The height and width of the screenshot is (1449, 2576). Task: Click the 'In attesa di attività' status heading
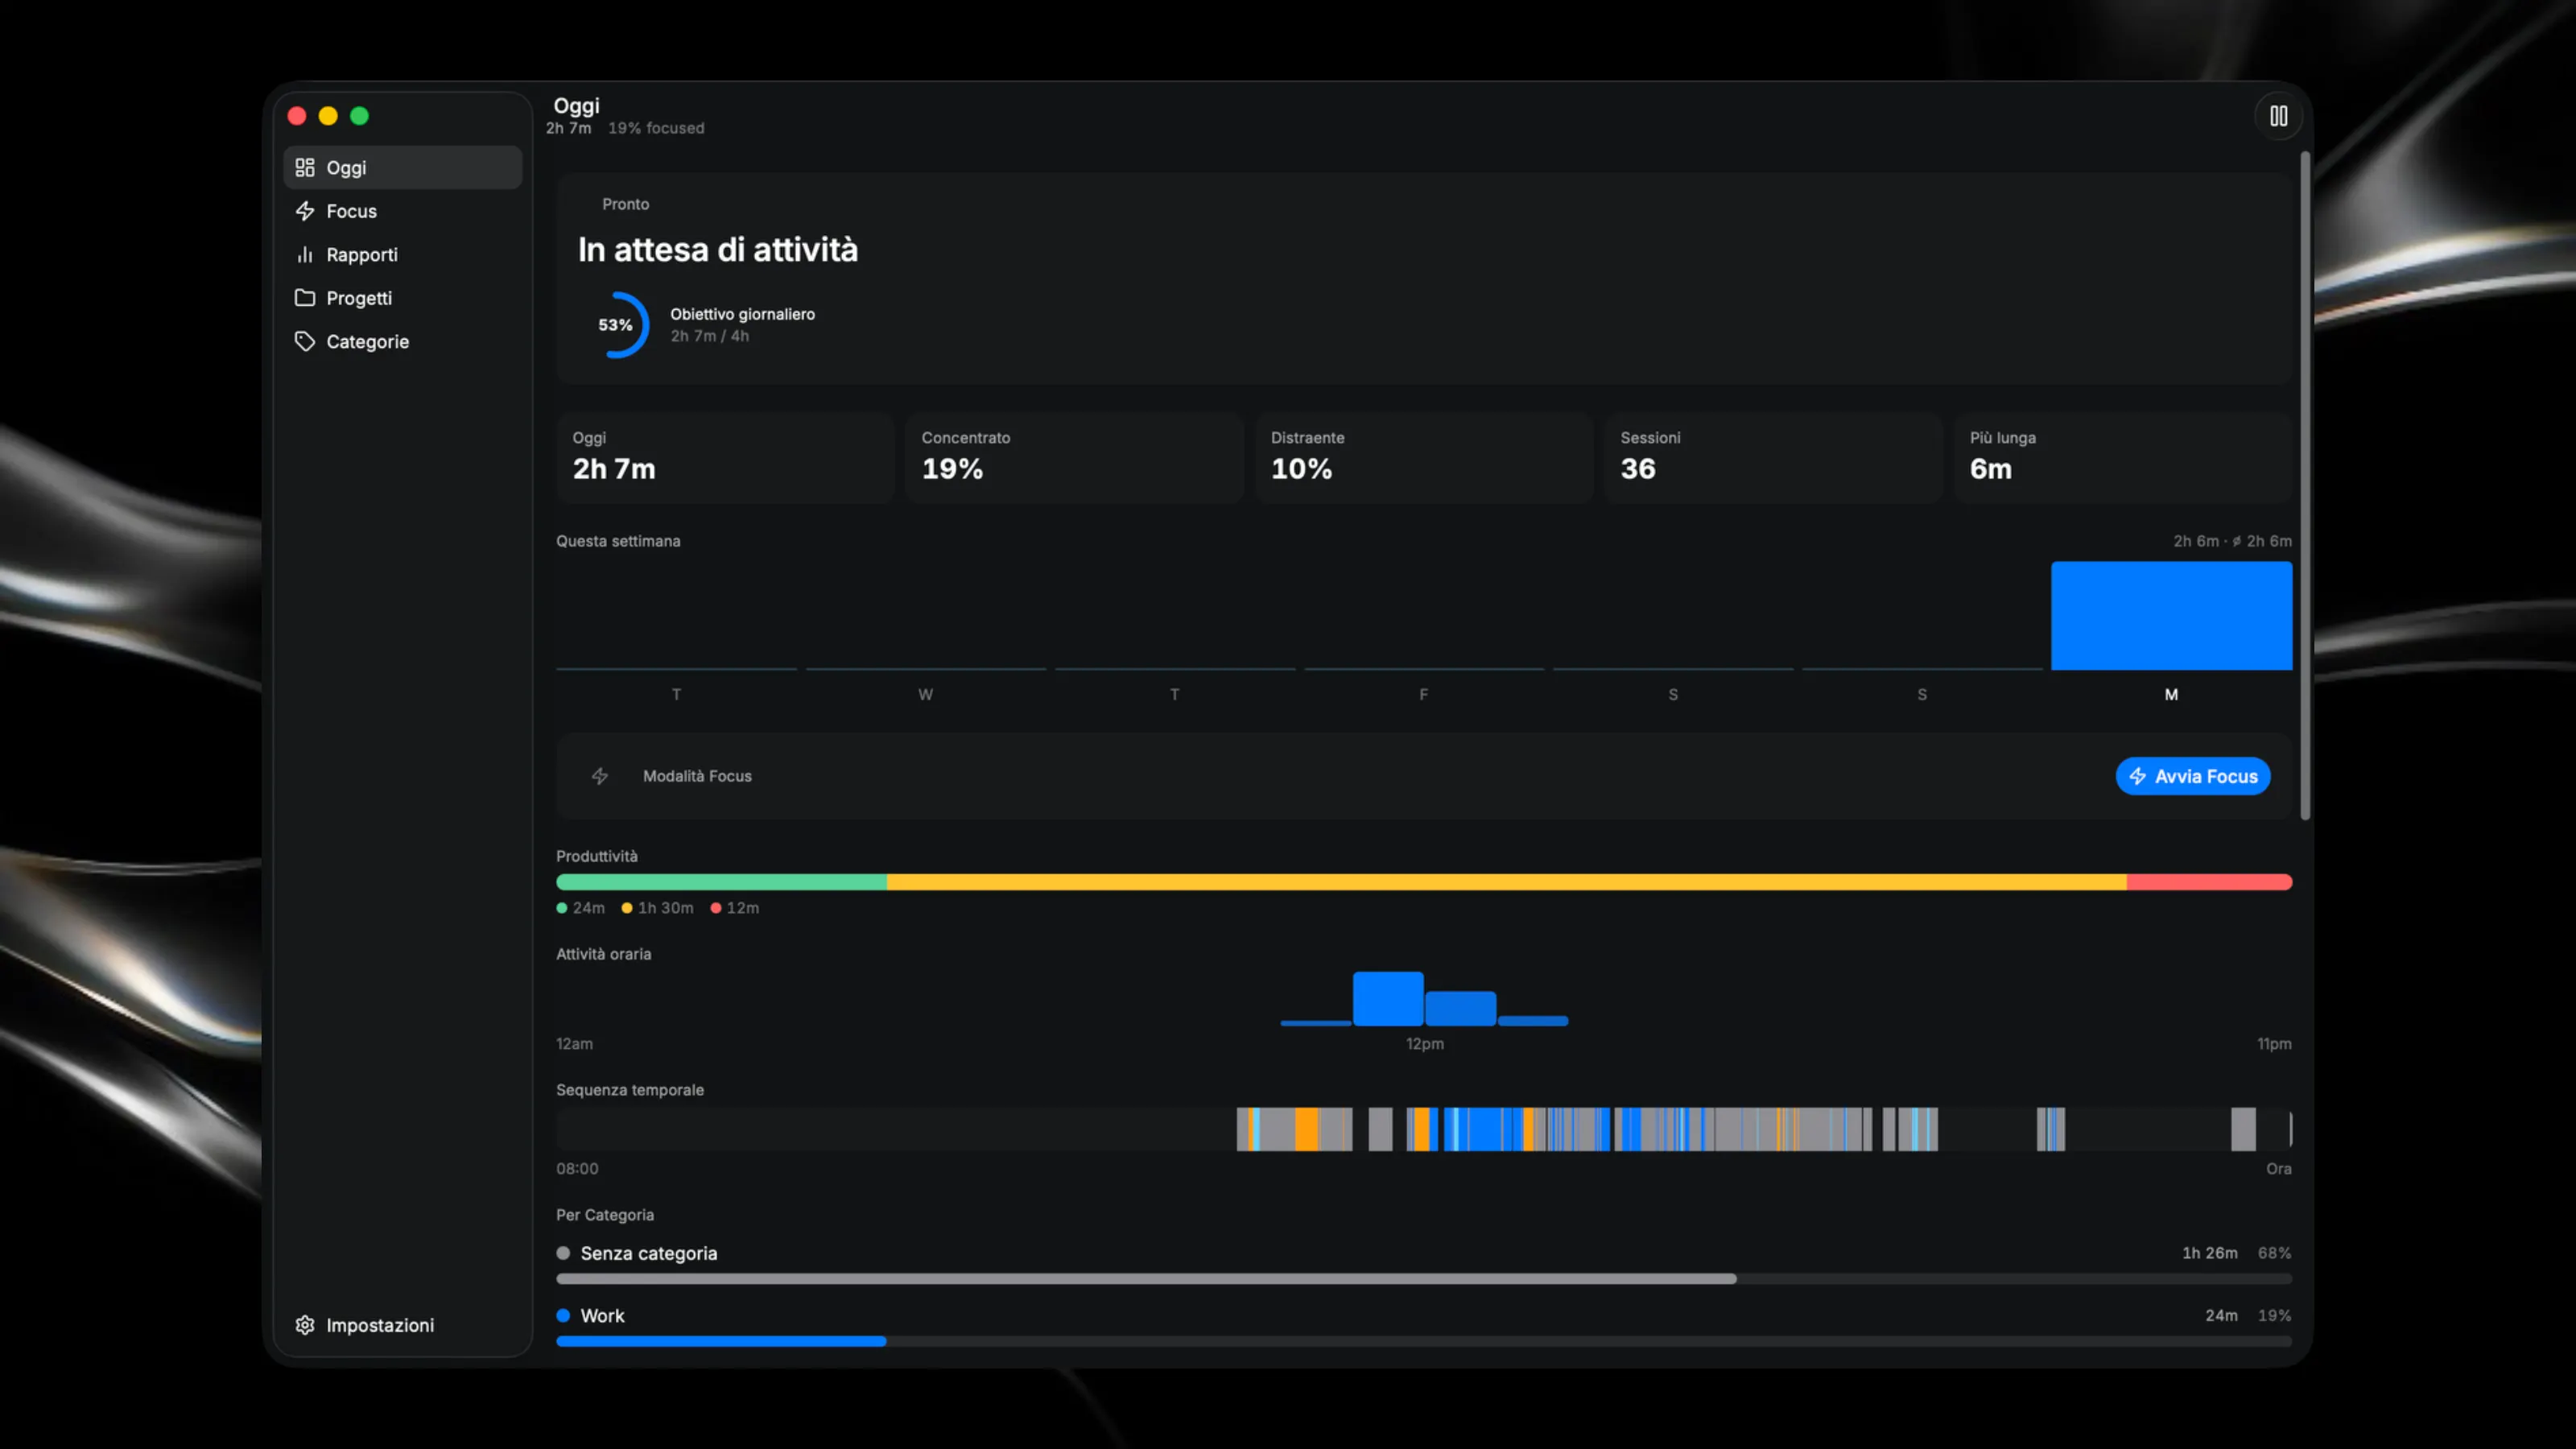tap(718, 250)
